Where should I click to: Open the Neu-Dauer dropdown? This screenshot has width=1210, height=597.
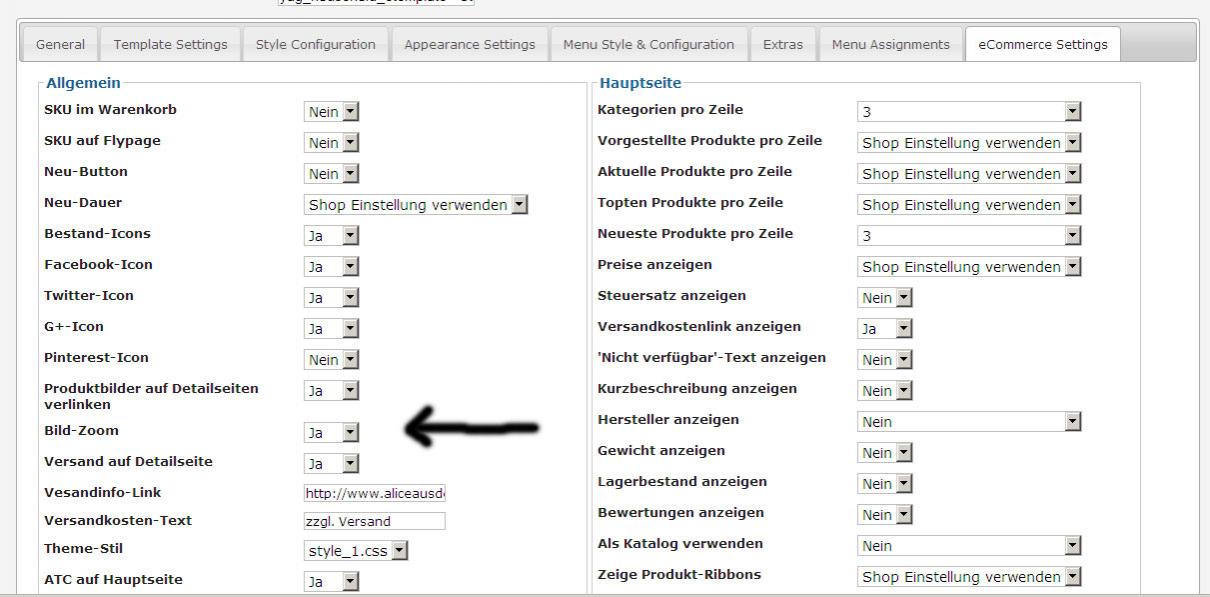[415, 205]
